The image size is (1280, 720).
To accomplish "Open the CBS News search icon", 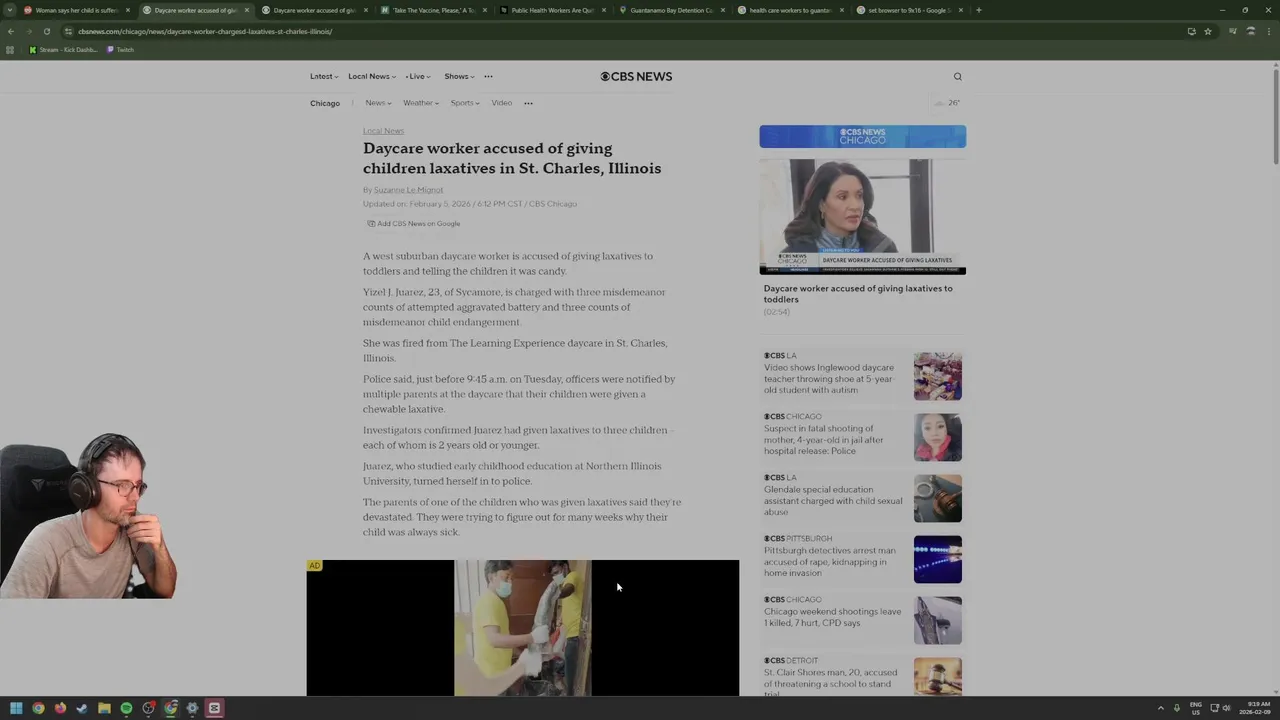I will coord(957,76).
